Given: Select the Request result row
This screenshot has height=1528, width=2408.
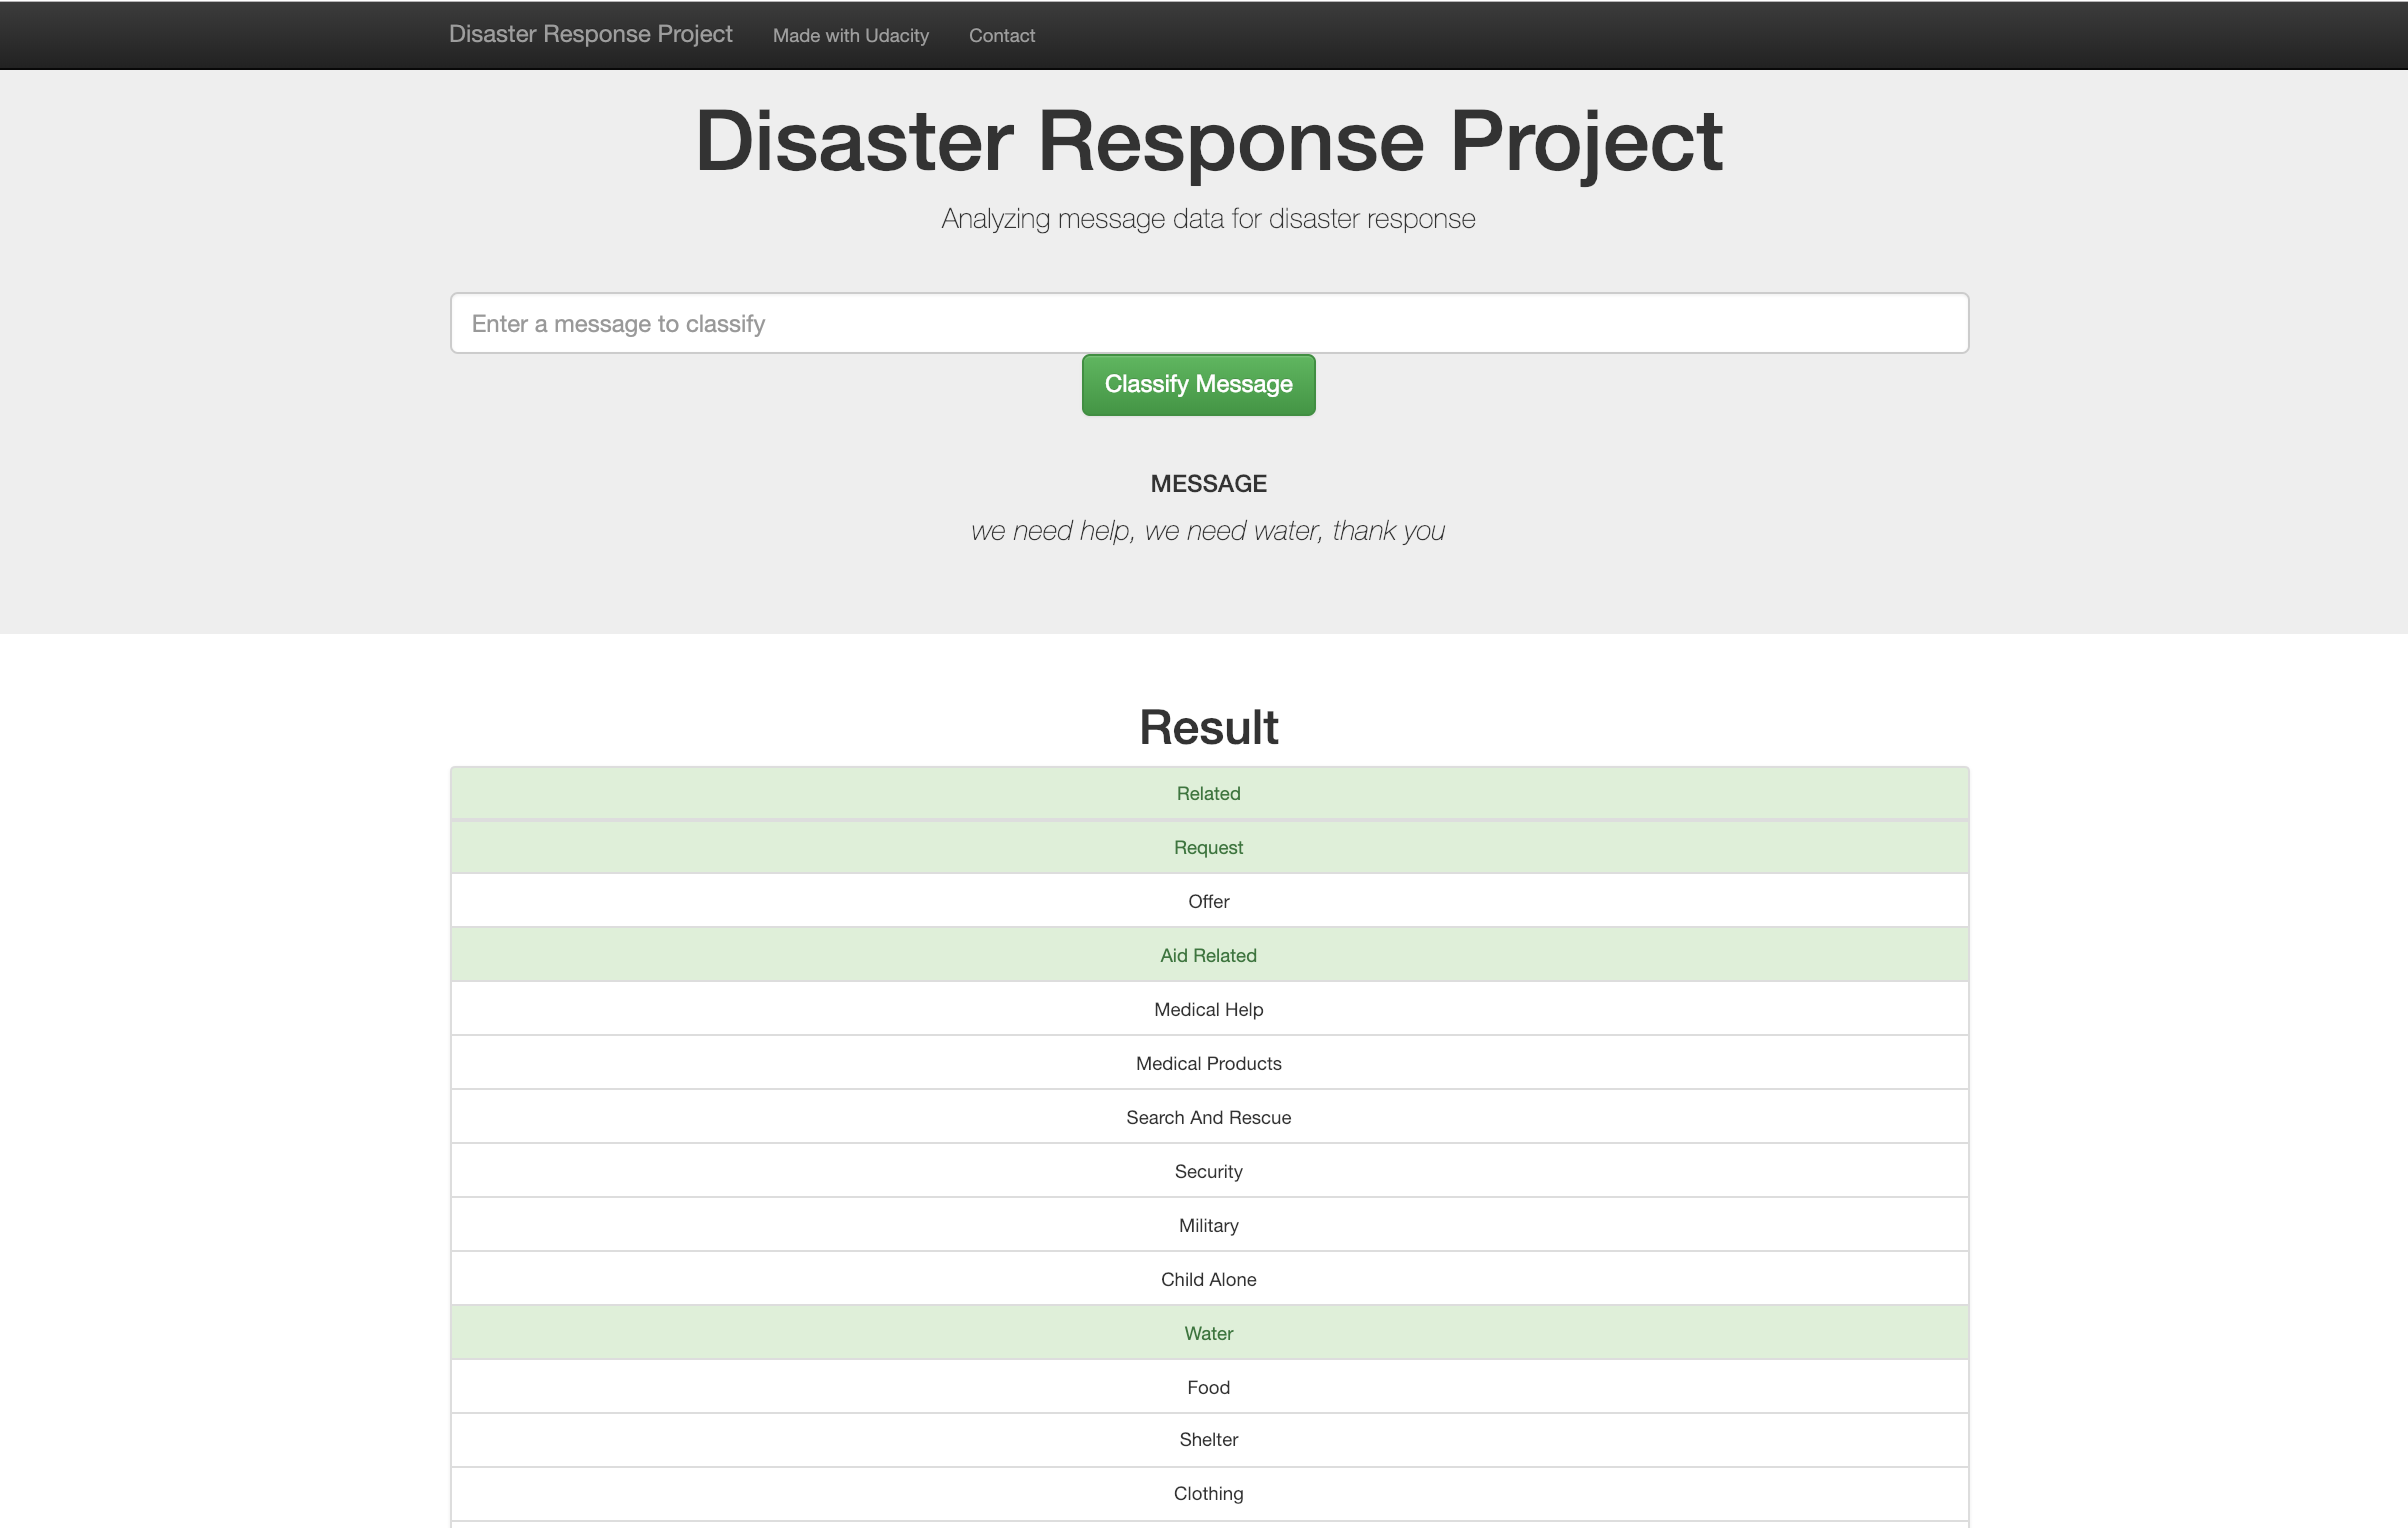Looking at the screenshot, I should (x=1209, y=847).
